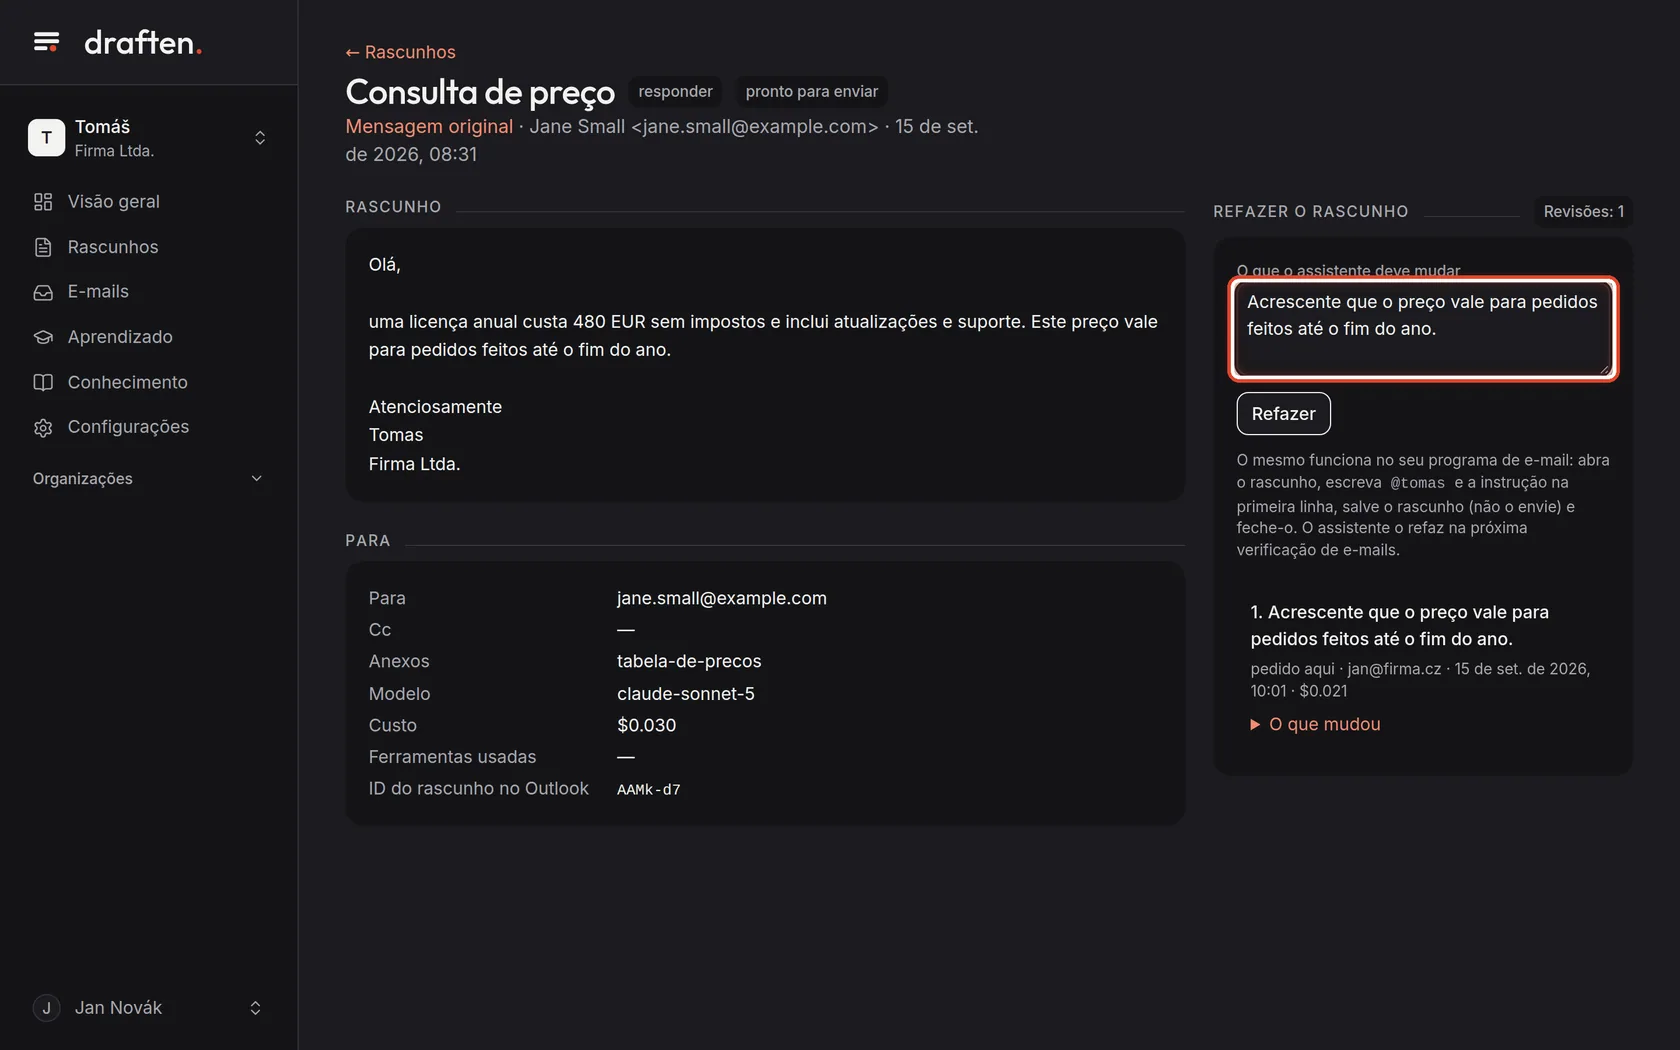Click the 'pronto para enviar' status tag
The height and width of the screenshot is (1050, 1680).
811,91
